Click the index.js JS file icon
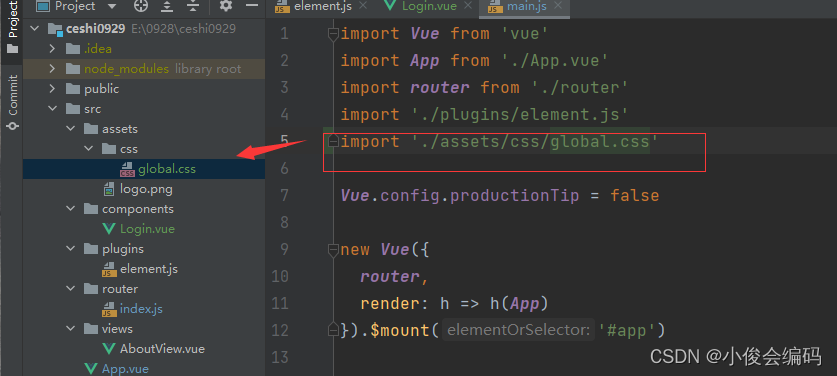Viewport: 837px width, 376px height. coord(109,309)
